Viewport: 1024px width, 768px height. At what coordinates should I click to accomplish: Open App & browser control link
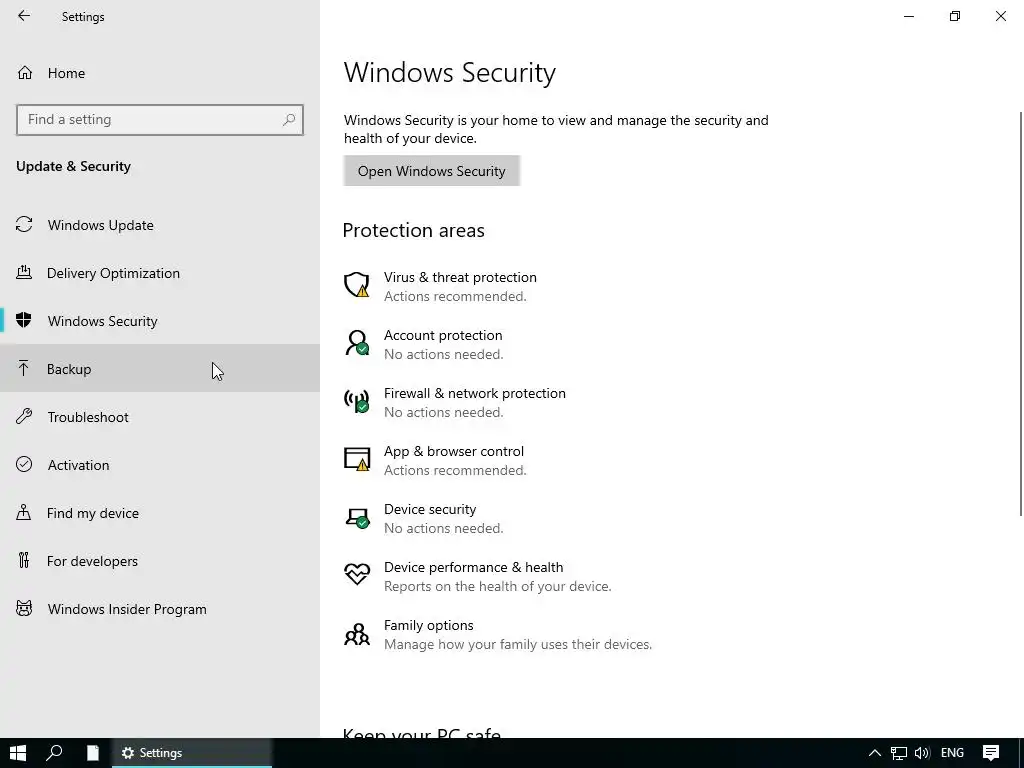[454, 451]
